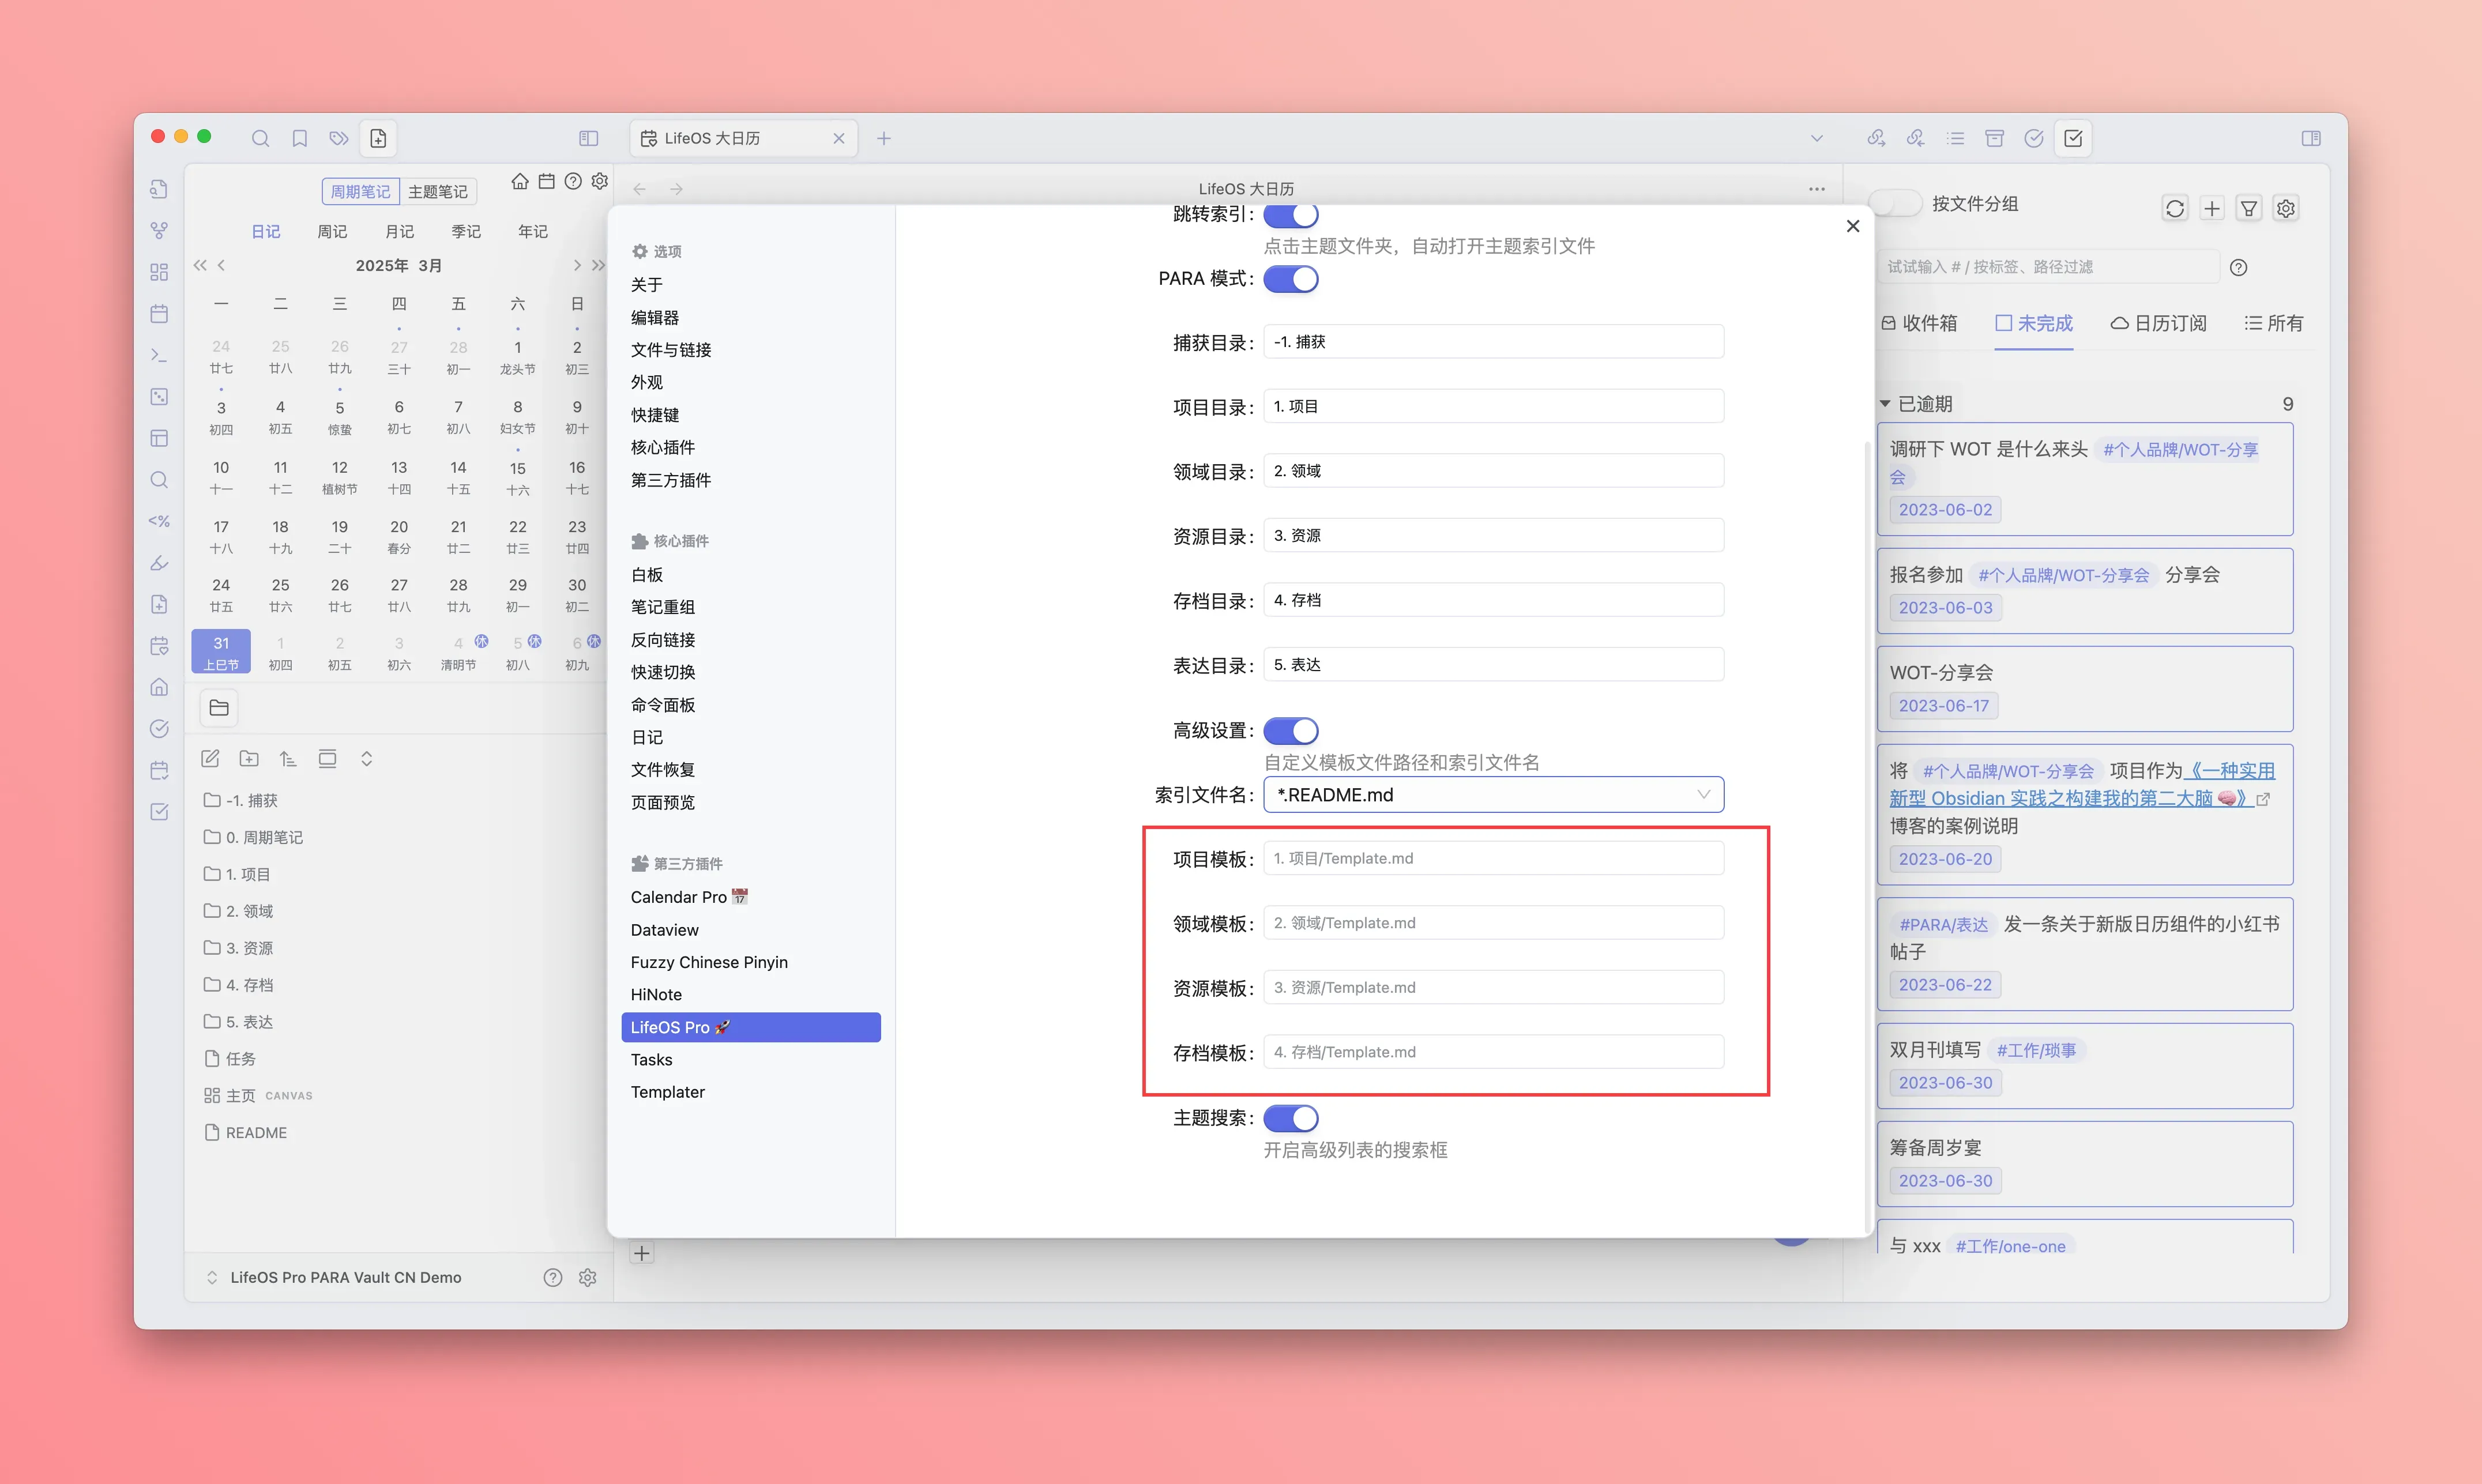
Task: Collapse the 已逾期 task group
Action: coord(1885,404)
